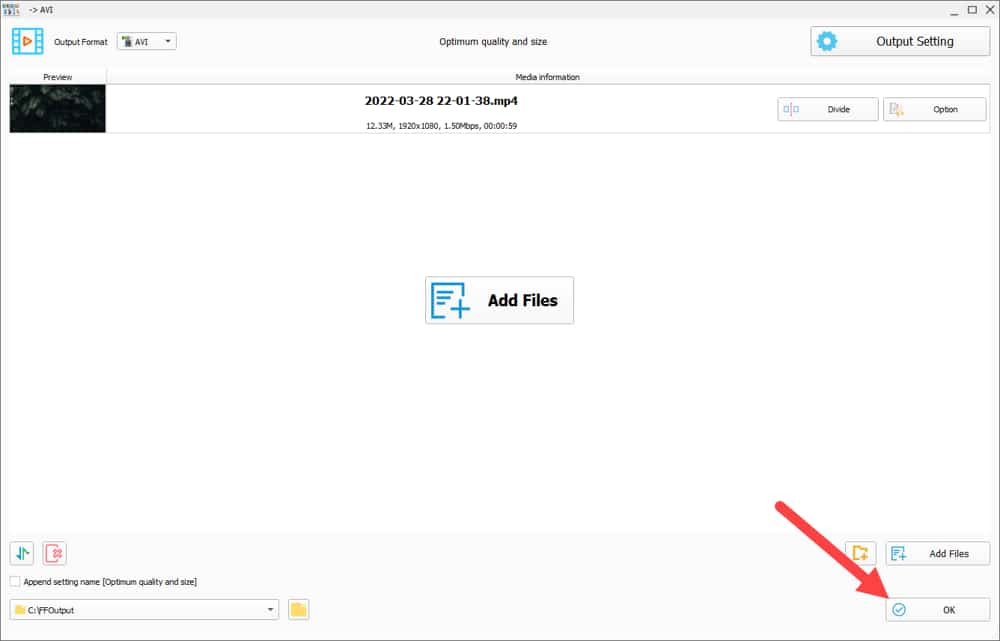Clear the file list using the red remove icon

[x=55, y=553]
